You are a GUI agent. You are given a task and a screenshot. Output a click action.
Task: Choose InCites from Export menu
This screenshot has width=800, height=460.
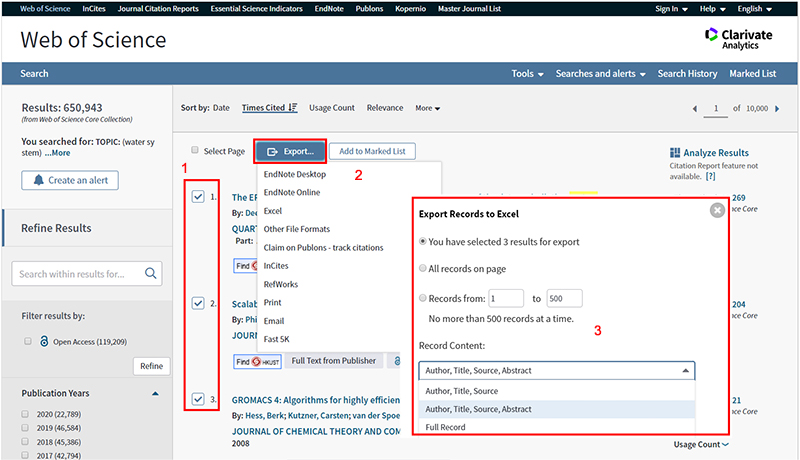[276, 266]
